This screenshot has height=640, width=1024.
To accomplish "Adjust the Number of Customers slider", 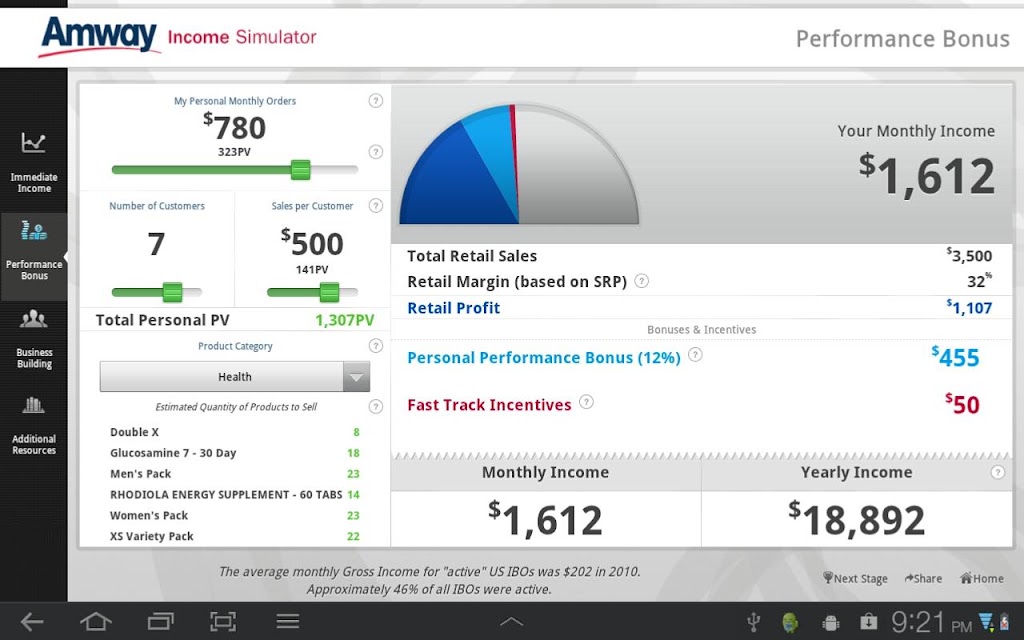I will [x=172, y=292].
